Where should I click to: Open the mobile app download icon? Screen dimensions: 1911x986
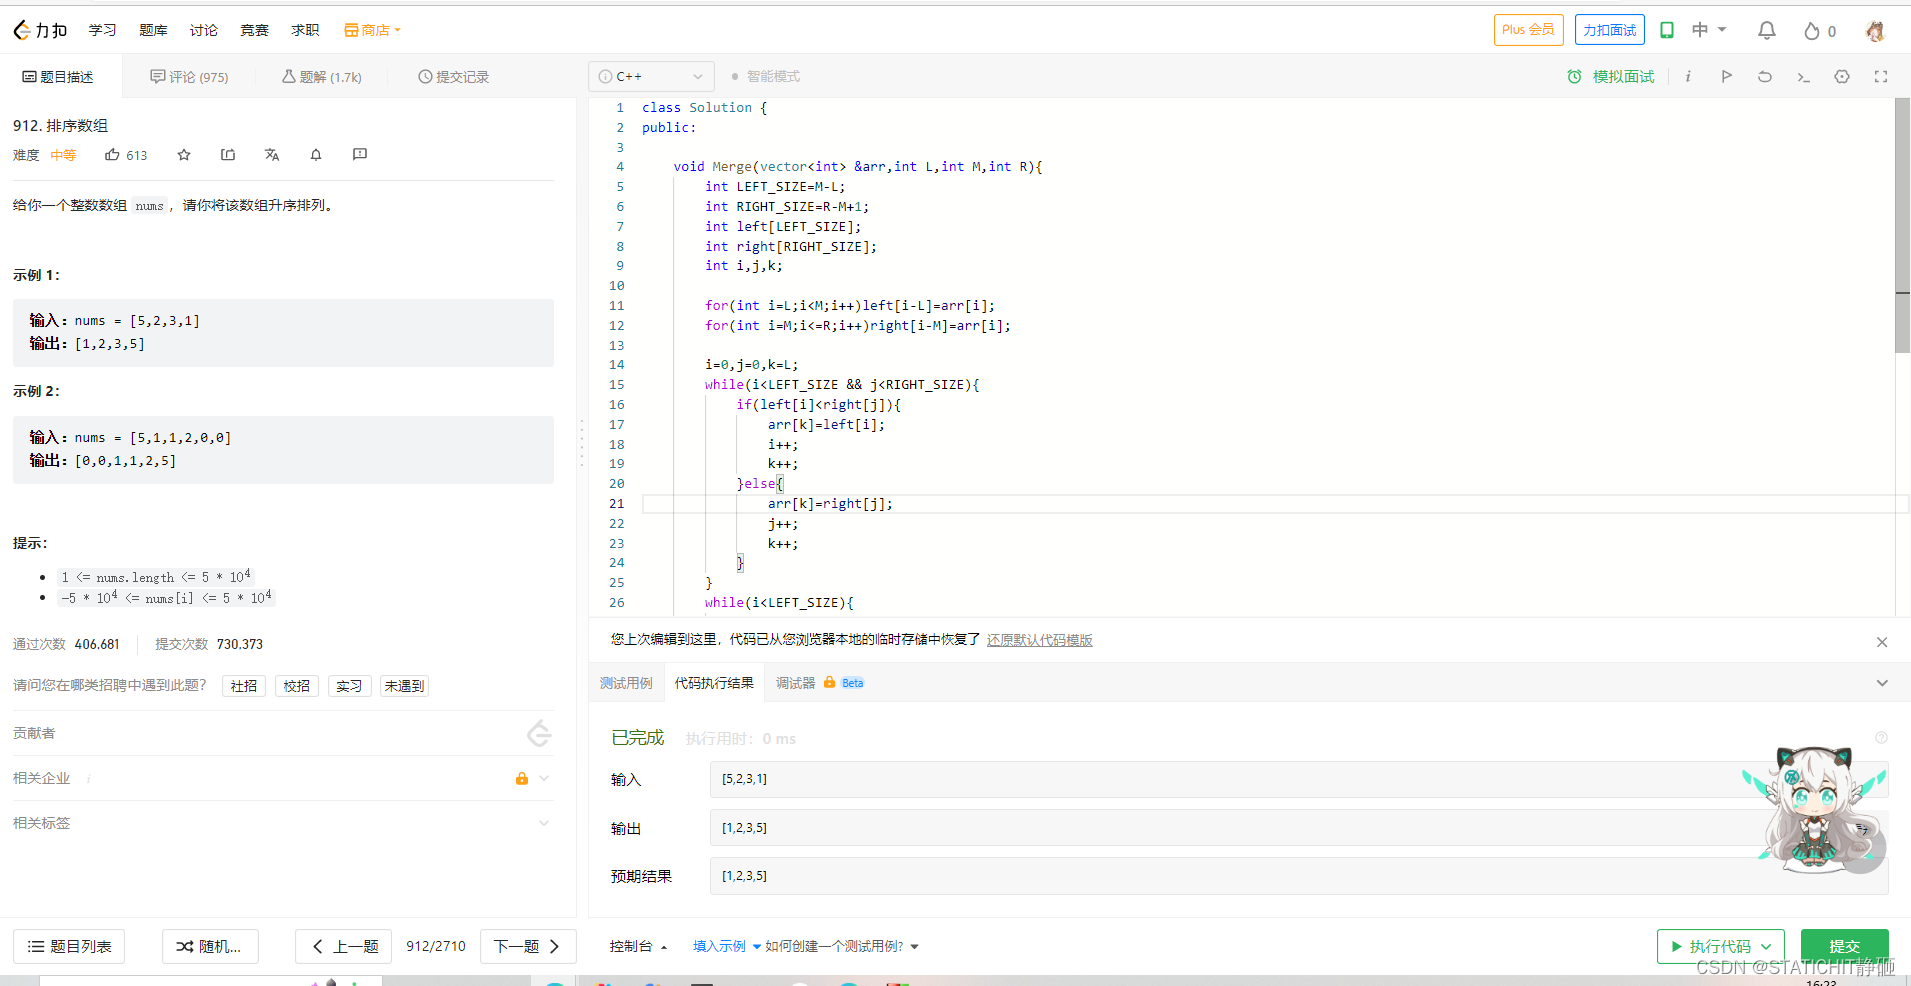pos(1666,30)
